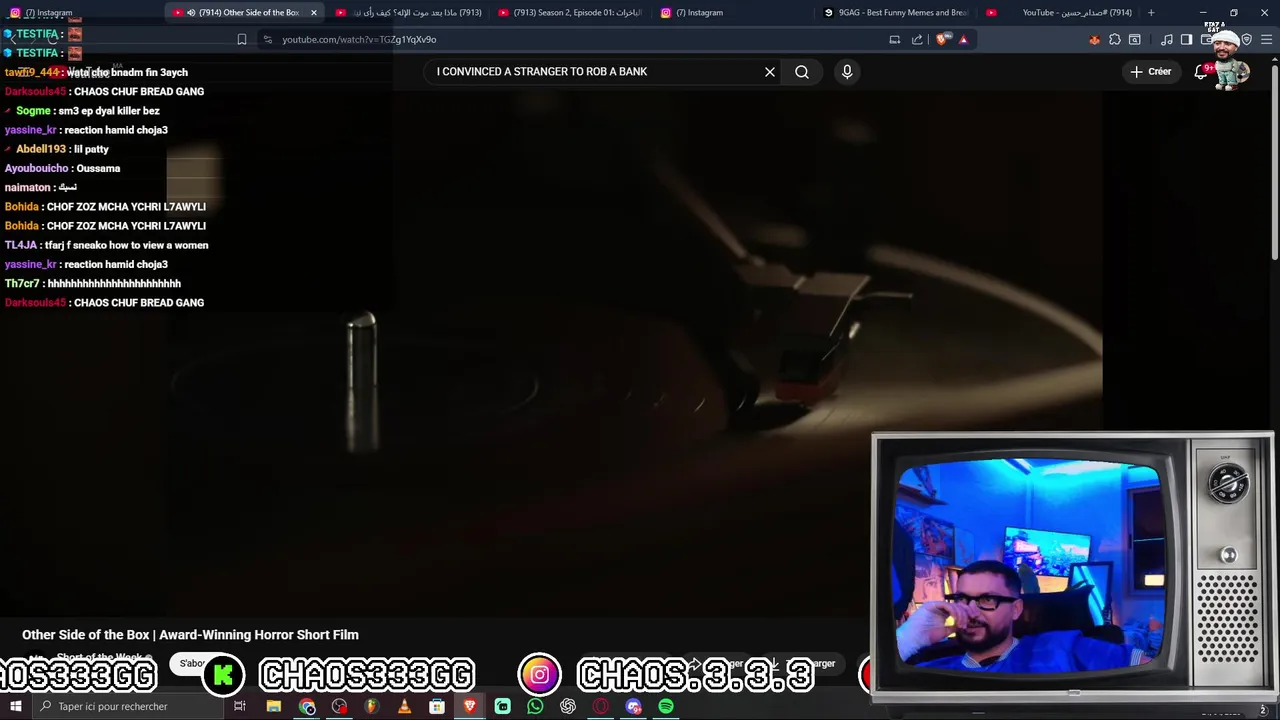Click the TL4JA chat message
The height and width of the screenshot is (720, 1280).
(x=107, y=245)
